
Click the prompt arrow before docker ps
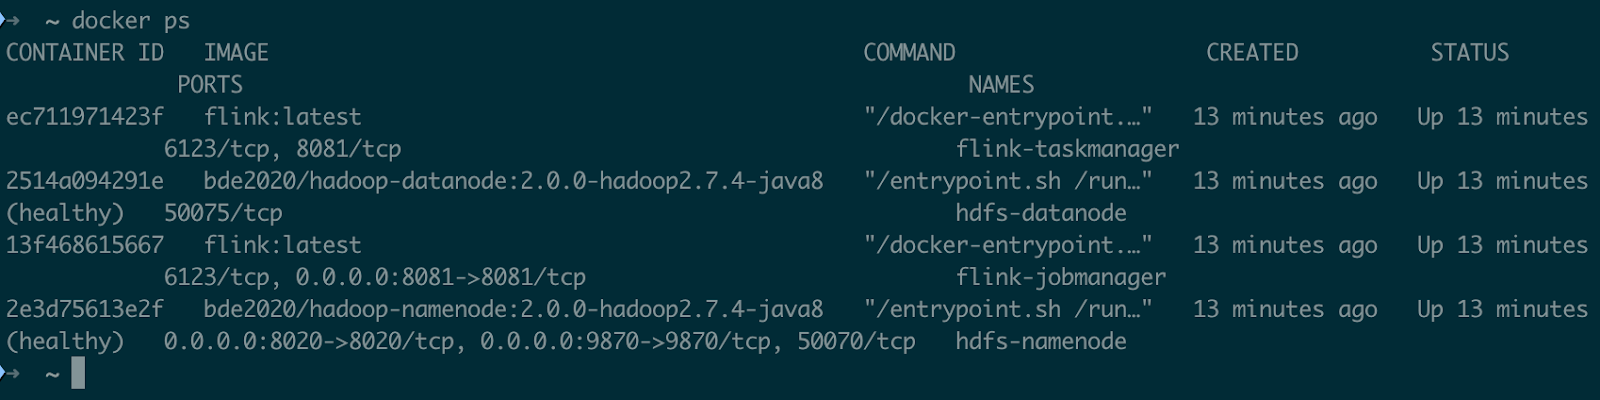11,21
